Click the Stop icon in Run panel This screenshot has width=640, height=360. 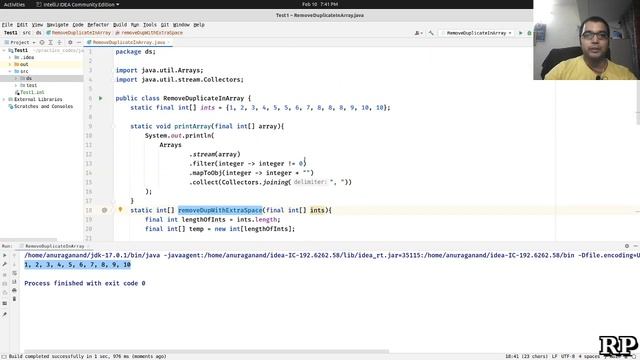coord(4,274)
